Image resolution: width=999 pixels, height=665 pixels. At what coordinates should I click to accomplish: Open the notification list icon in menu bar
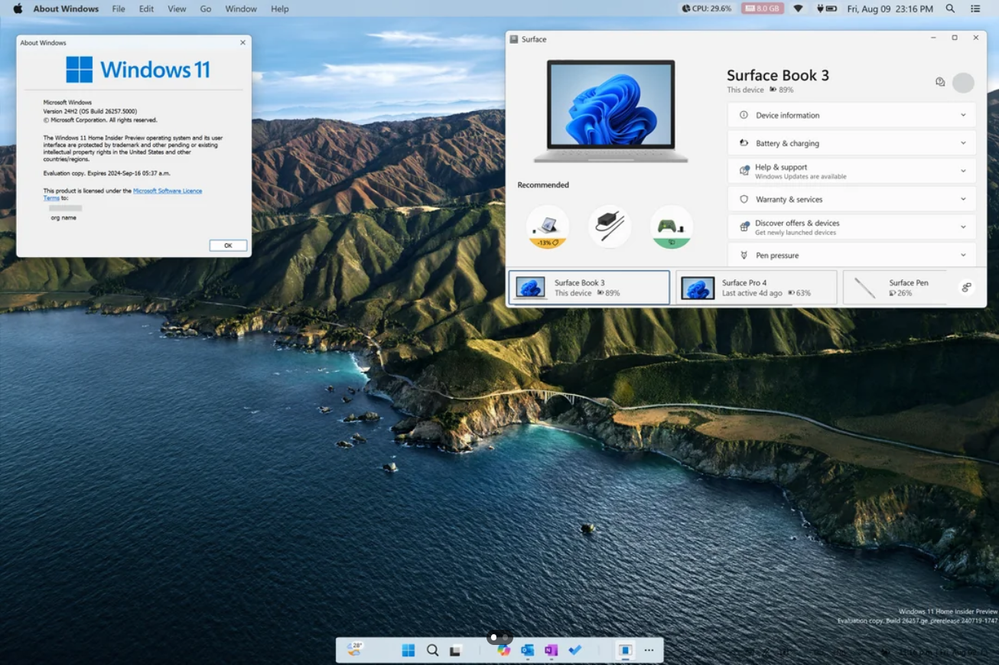pyautogui.click(x=975, y=8)
